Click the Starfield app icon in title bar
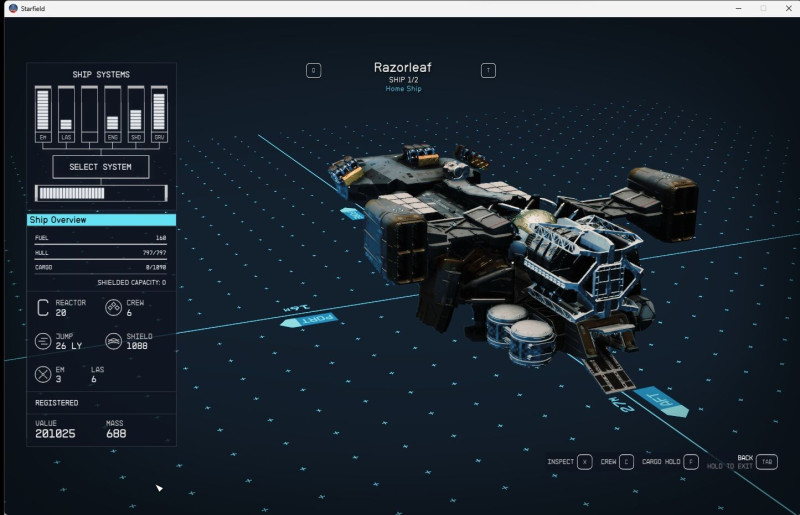800x515 pixels. click(x=13, y=8)
